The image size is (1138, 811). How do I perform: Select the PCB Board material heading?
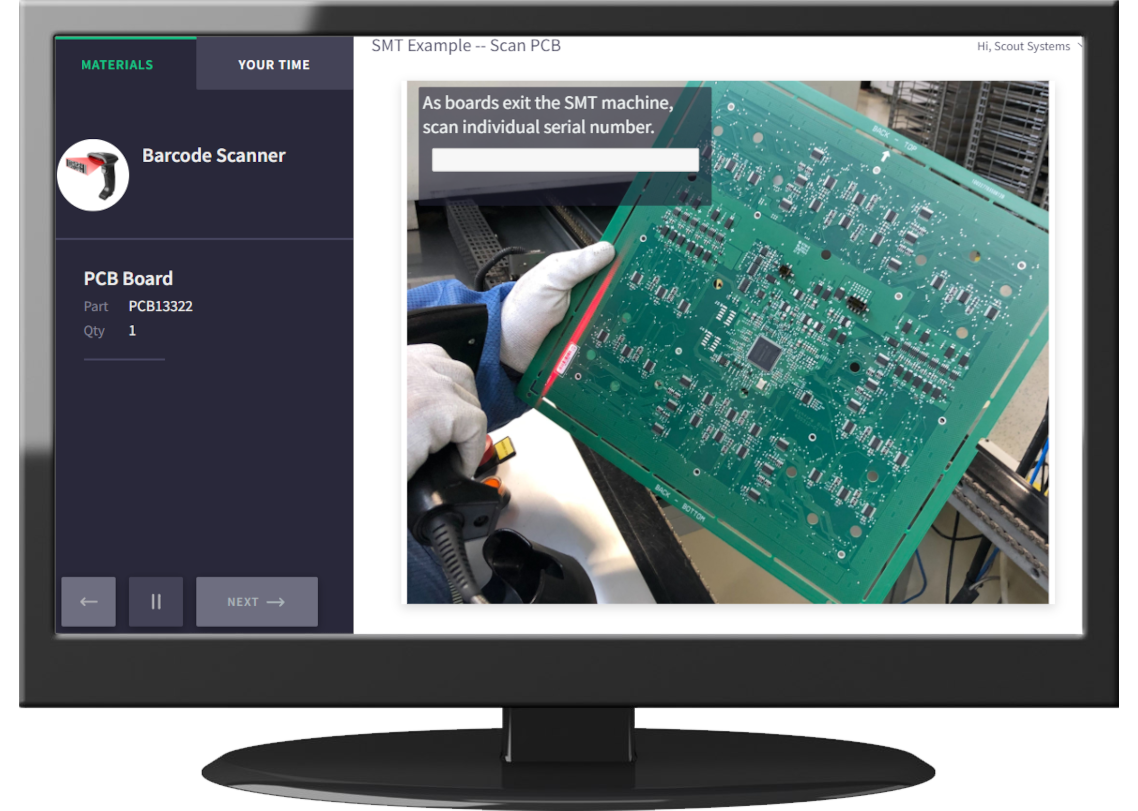(x=128, y=279)
